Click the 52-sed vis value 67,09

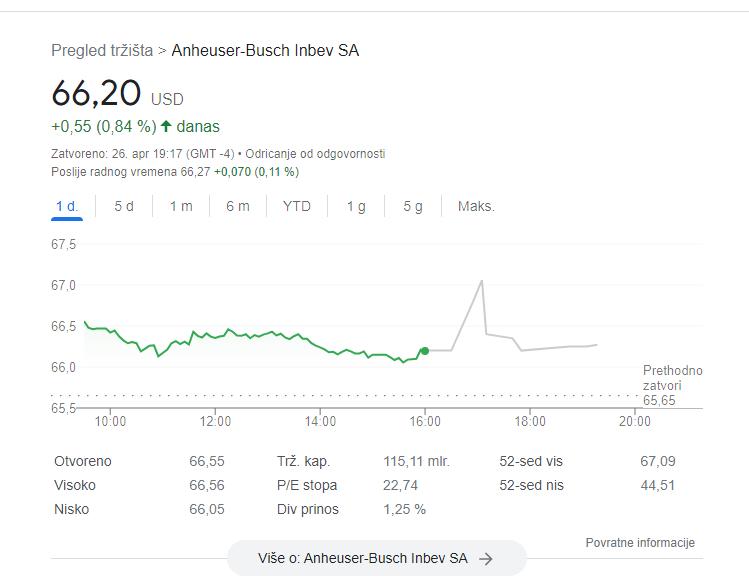click(658, 461)
